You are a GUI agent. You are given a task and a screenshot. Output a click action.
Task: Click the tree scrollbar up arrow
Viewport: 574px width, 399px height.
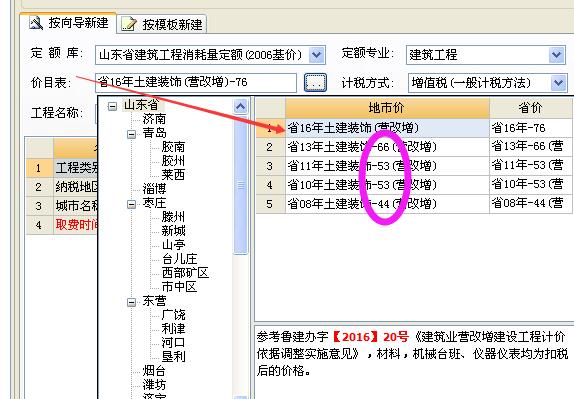[240, 107]
